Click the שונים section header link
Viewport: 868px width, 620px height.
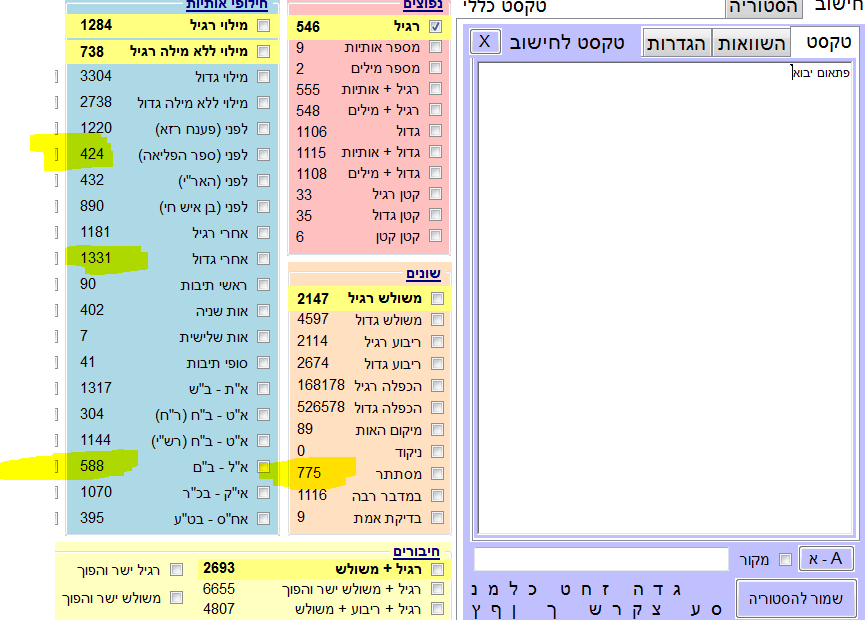[423, 274]
